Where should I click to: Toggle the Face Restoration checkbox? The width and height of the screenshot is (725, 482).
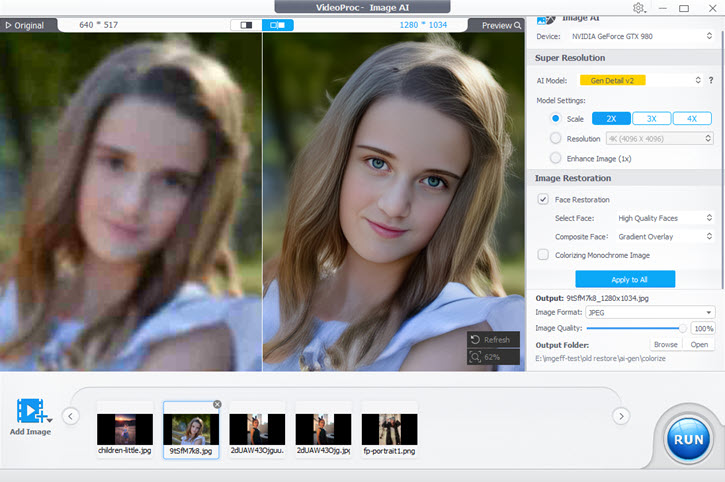[x=542, y=200]
